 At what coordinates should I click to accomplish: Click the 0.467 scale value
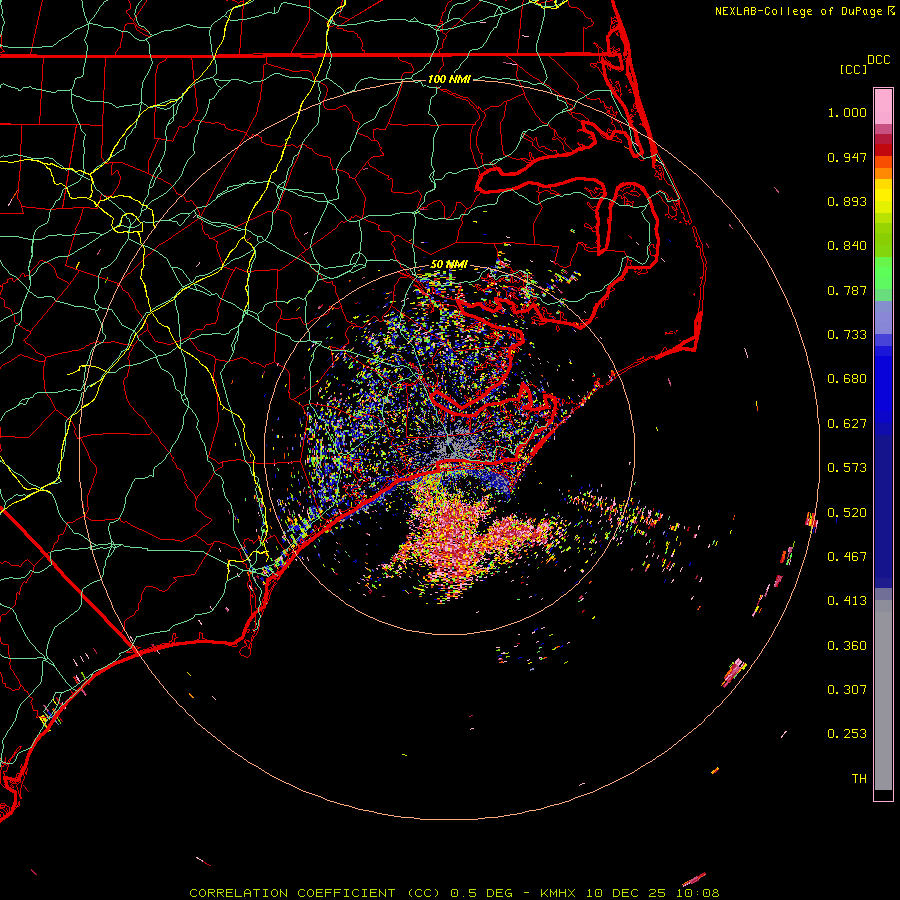[x=847, y=557]
